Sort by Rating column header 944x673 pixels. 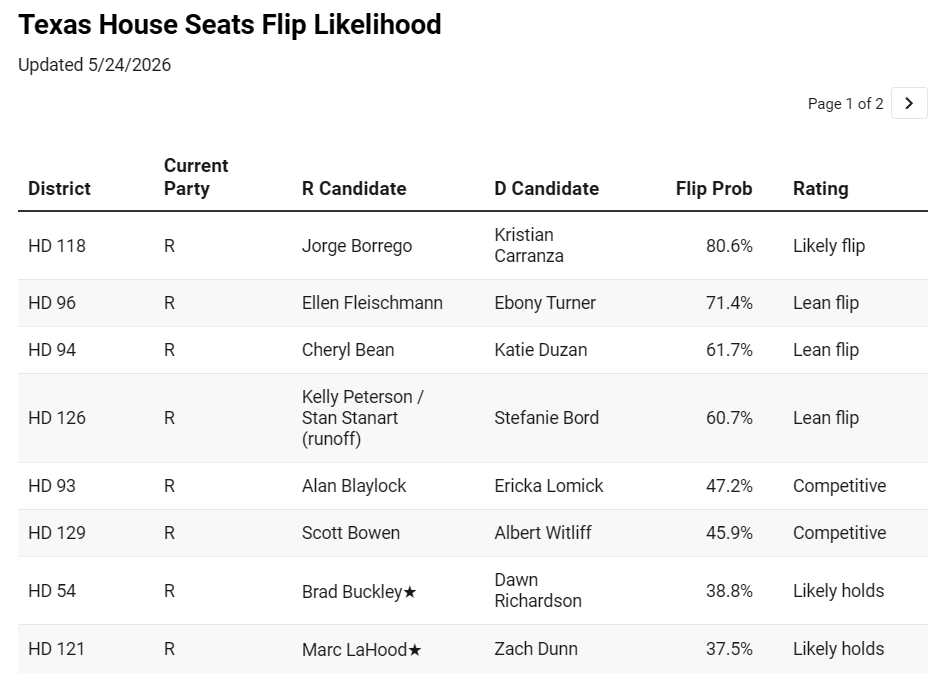tap(821, 188)
